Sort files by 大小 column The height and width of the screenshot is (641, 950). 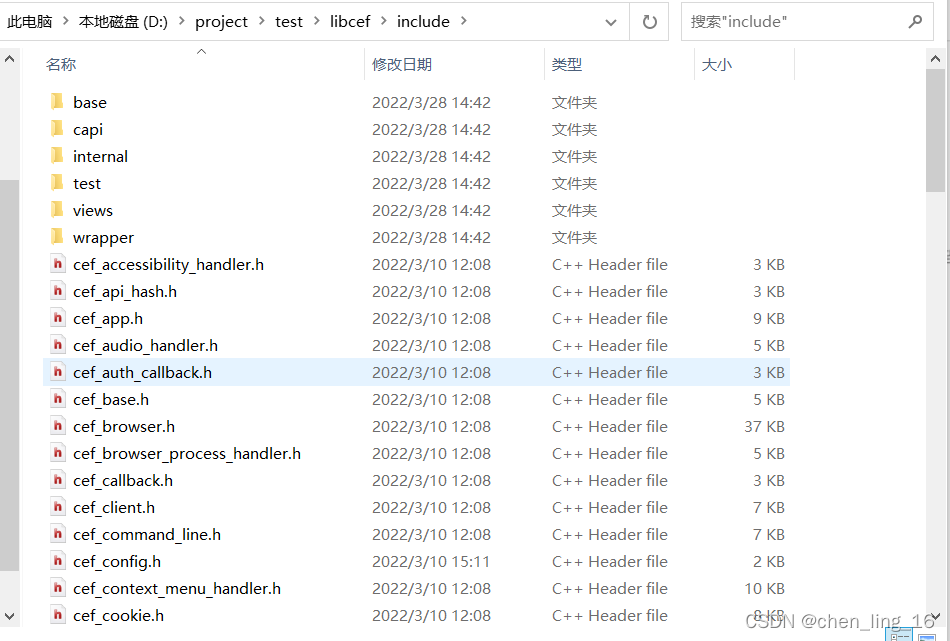(744, 64)
